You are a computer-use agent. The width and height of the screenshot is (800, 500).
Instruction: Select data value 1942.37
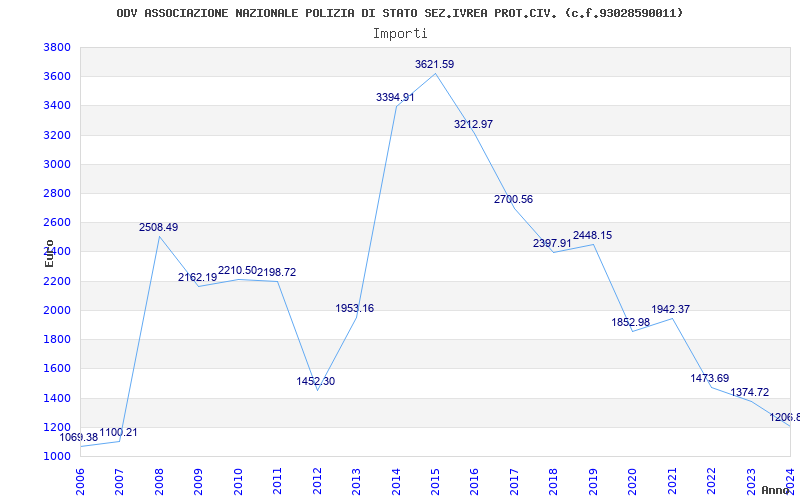coord(671,309)
